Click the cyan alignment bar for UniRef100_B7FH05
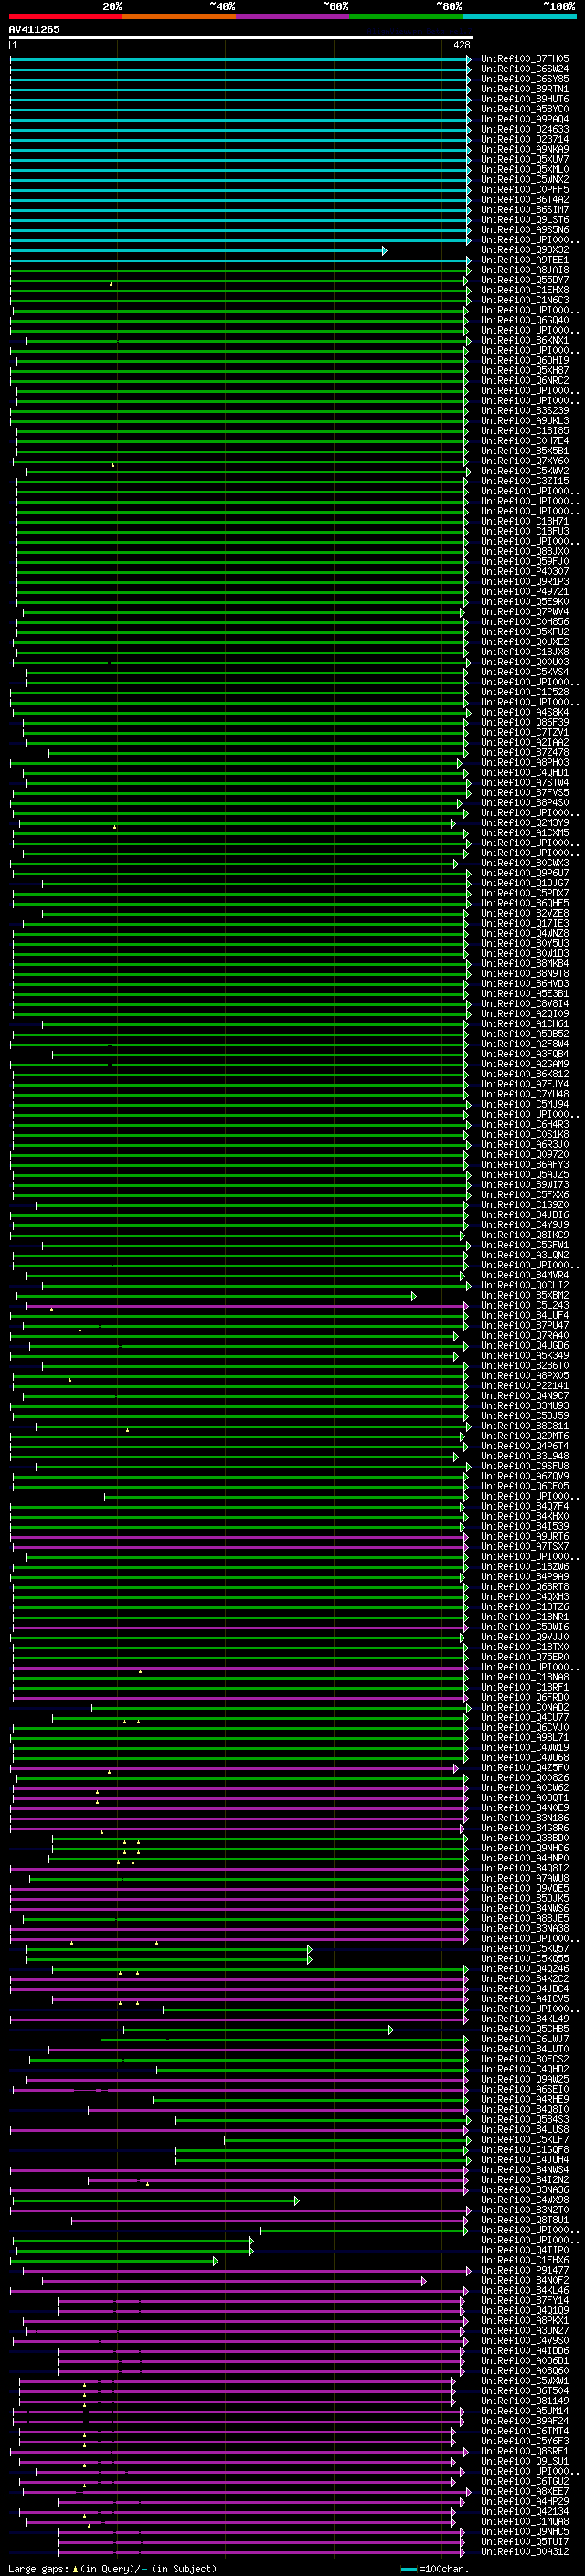585x2576 pixels. [240, 59]
